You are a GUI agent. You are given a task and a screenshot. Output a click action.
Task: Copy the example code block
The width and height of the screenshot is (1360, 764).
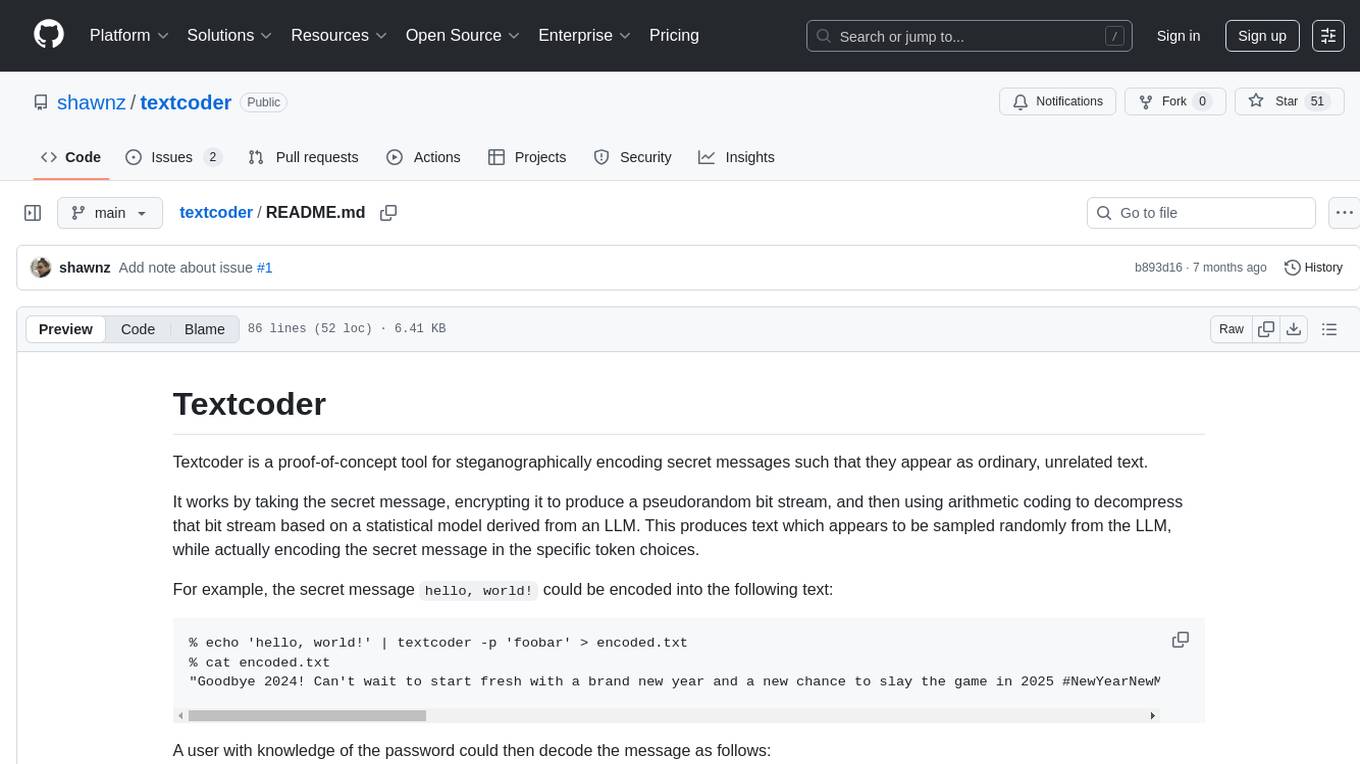click(x=1180, y=640)
